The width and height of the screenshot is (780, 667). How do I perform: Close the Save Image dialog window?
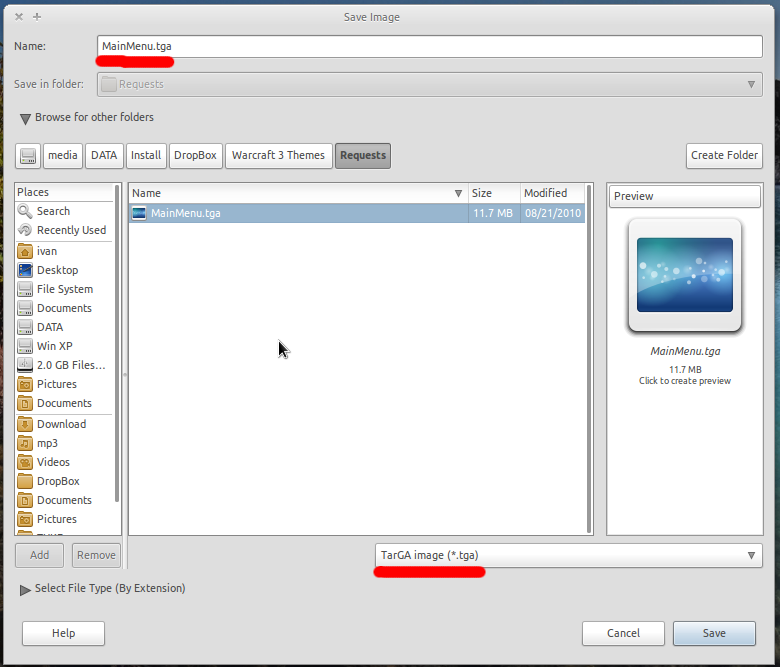pos(19,17)
